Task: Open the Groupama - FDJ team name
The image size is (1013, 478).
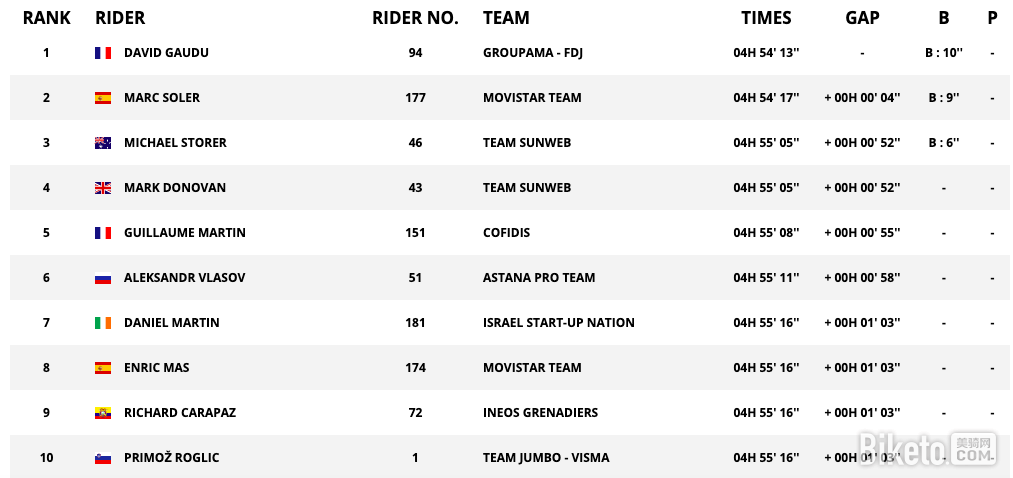Action: (532, 53)
